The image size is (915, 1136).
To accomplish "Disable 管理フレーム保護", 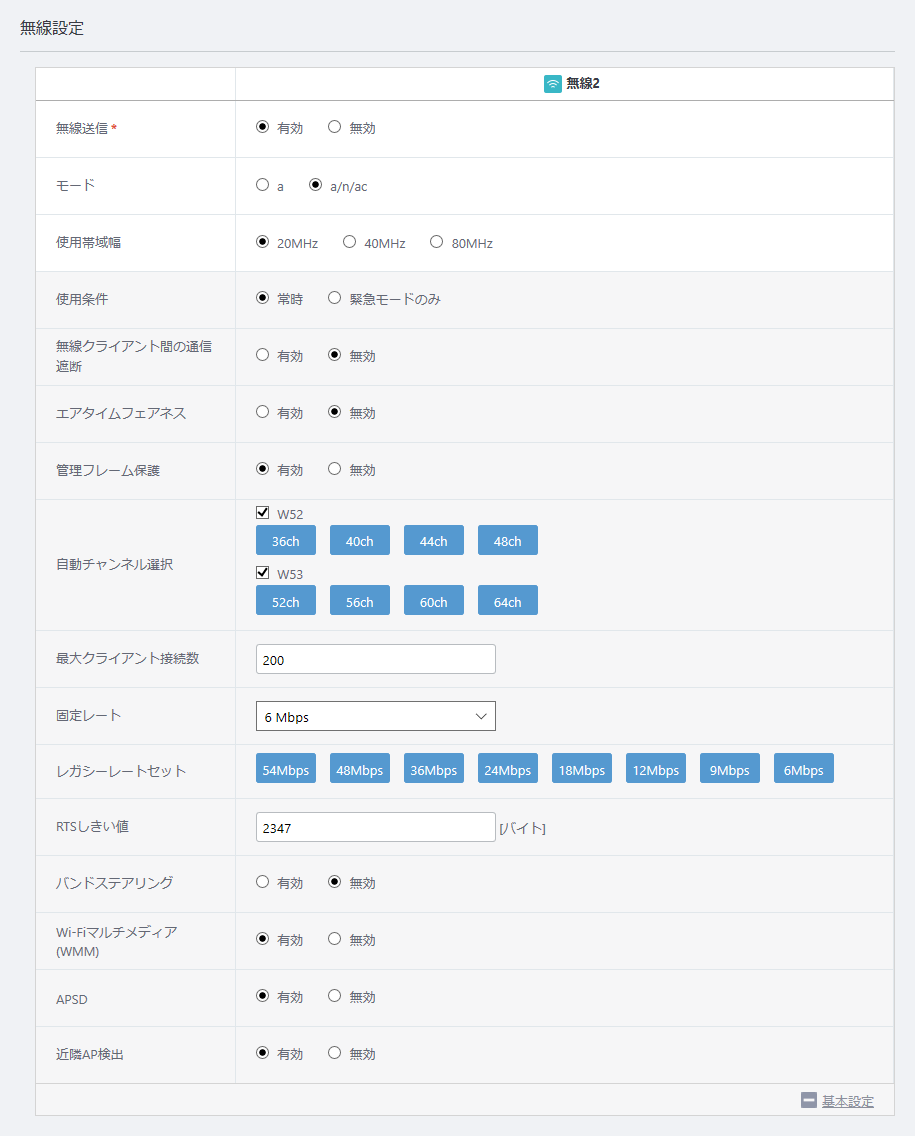I will tap(334, 469).
